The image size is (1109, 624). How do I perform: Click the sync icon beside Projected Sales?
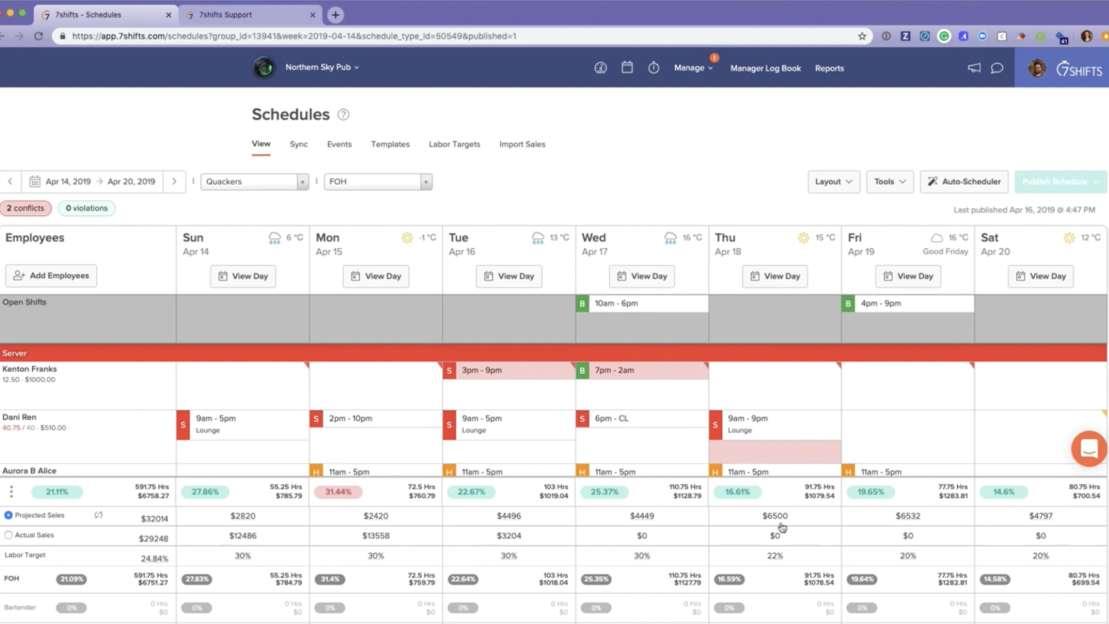pos(99,515)
